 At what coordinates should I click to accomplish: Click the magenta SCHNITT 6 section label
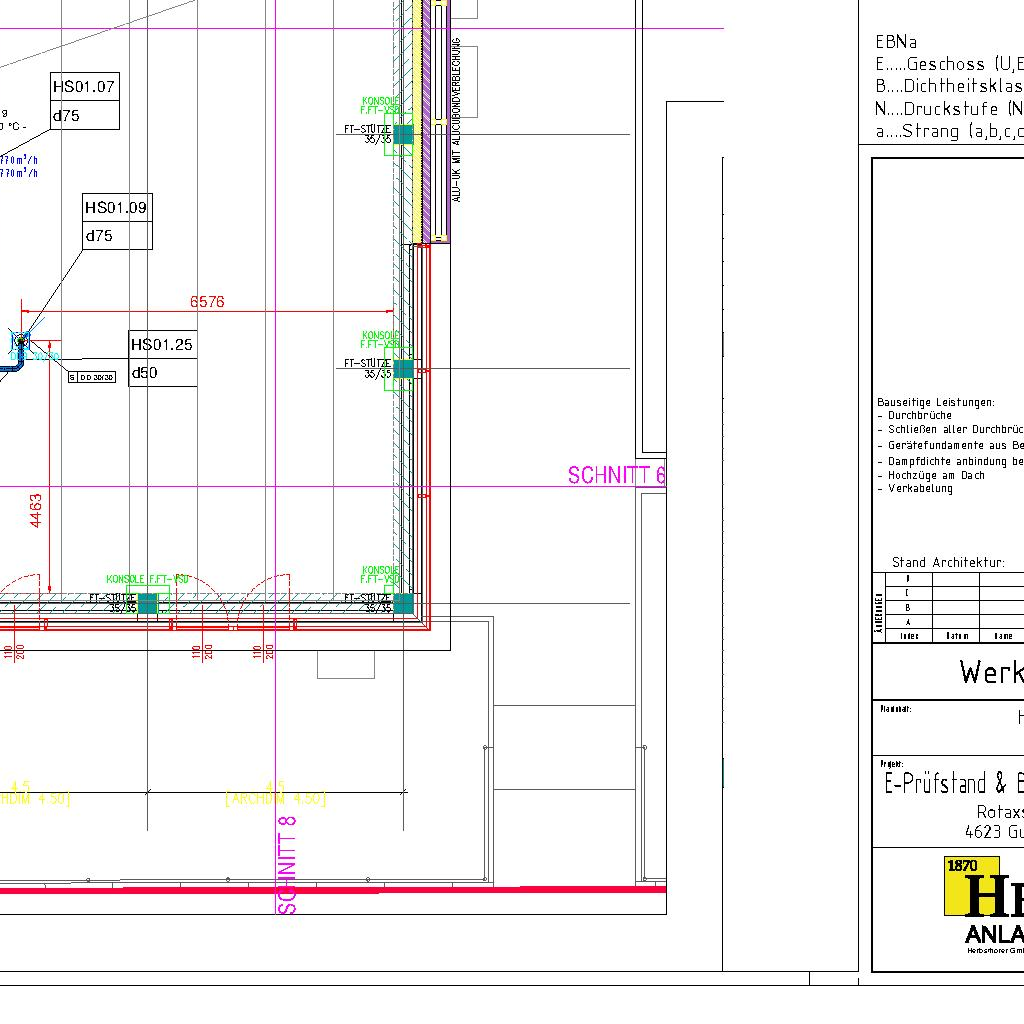[616, 476]
